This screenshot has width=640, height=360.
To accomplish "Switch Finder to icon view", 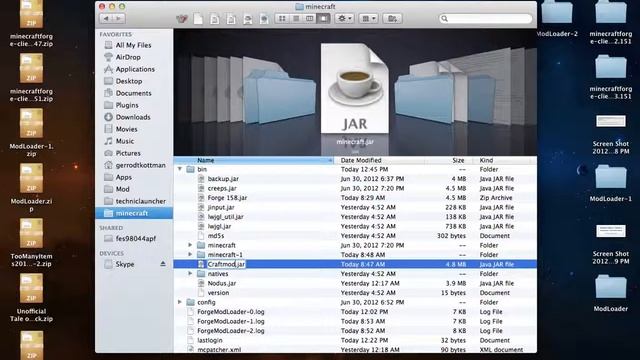I will [282, 18].
